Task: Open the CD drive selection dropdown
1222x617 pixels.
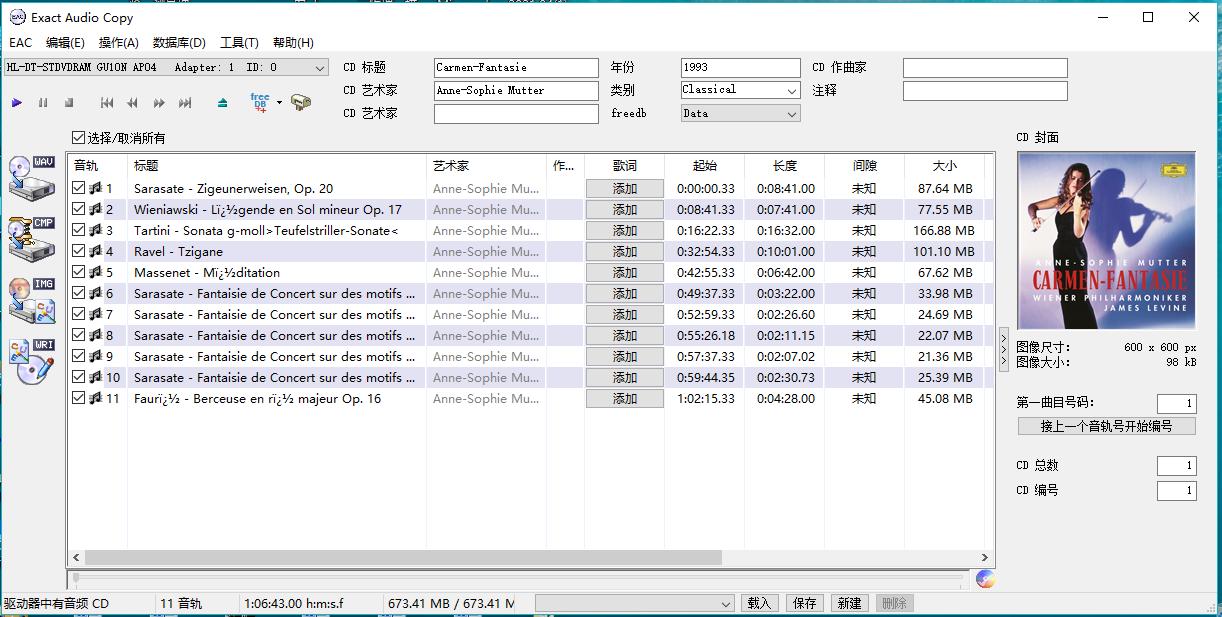Action: [165, 67]
